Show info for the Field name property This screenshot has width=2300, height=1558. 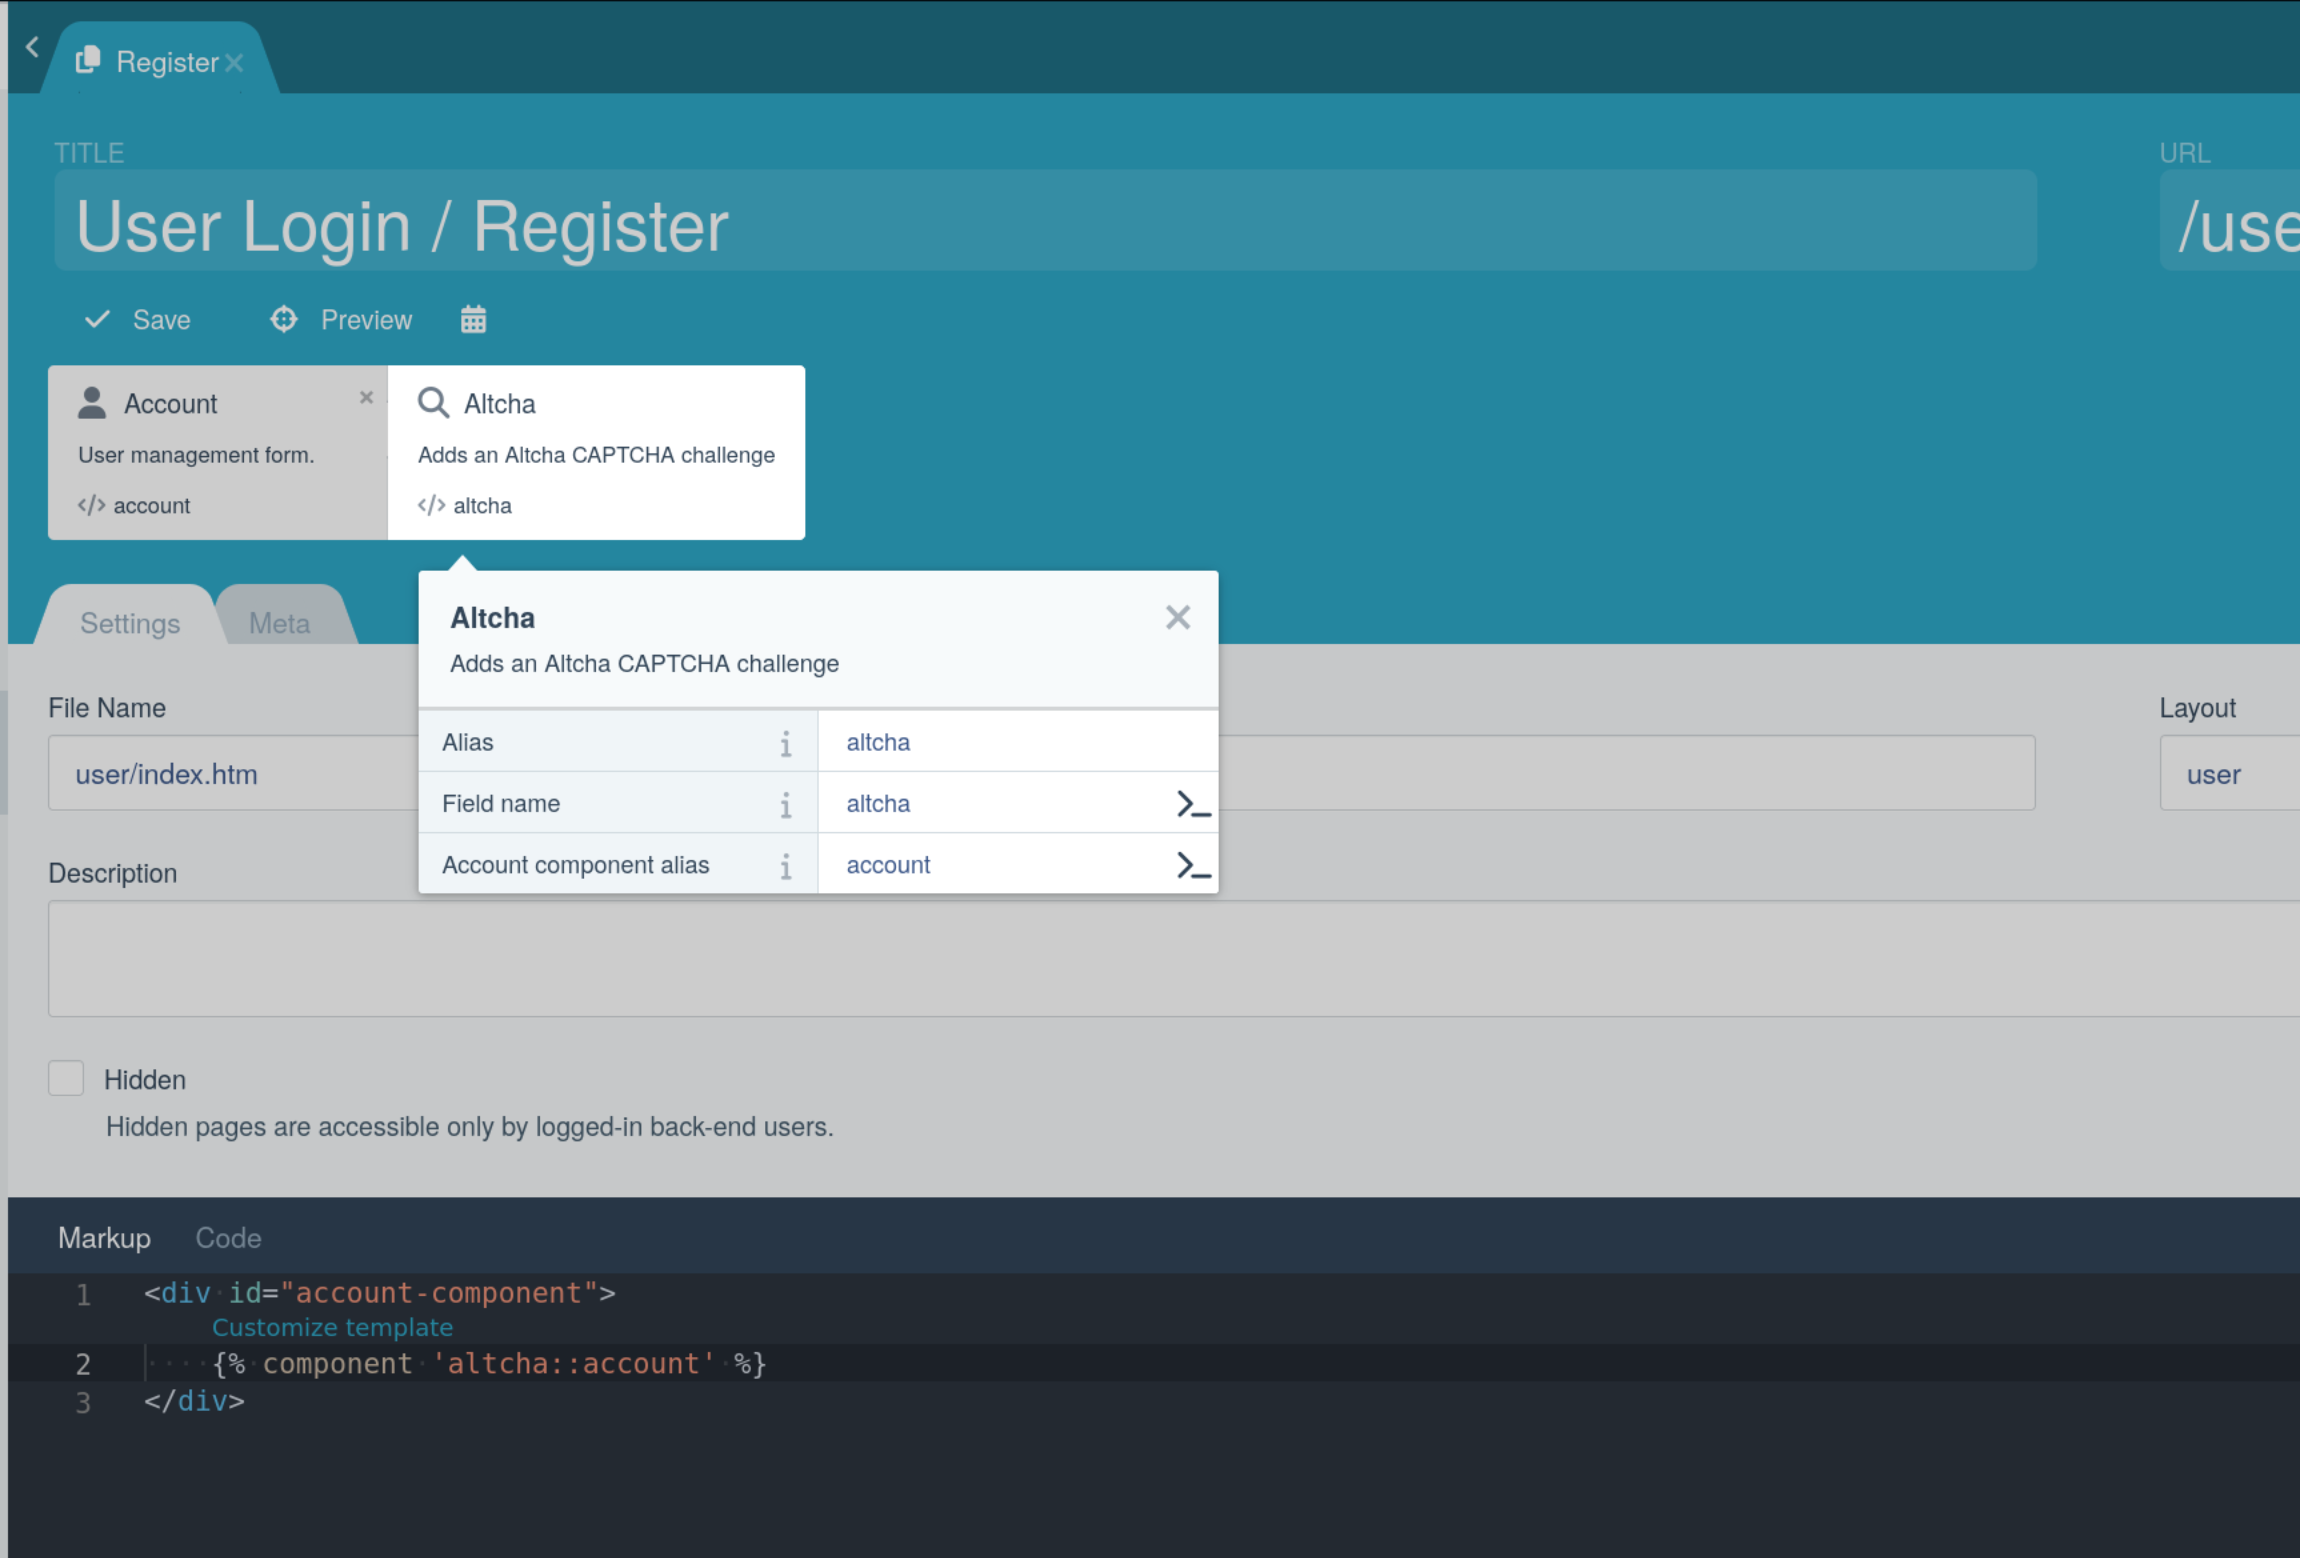coord(786,804)
